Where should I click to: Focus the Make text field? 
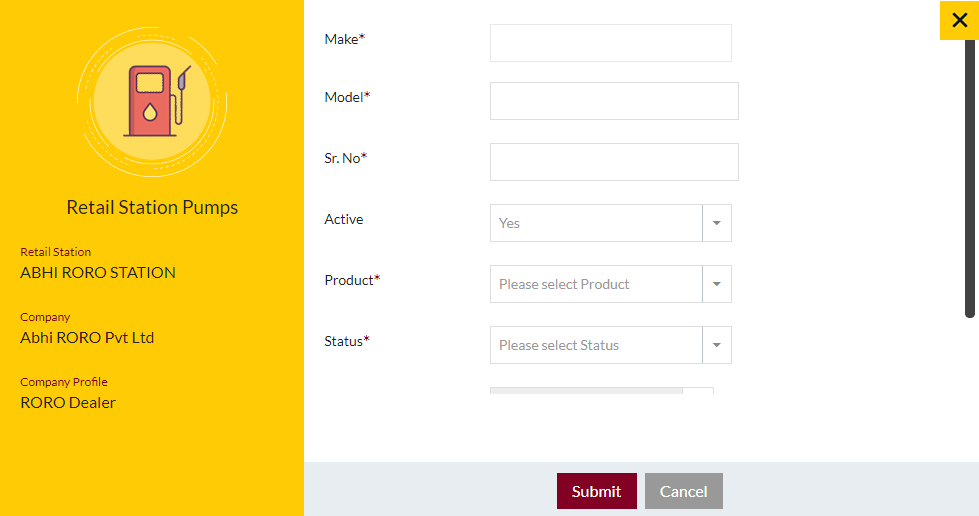point(611,43)
